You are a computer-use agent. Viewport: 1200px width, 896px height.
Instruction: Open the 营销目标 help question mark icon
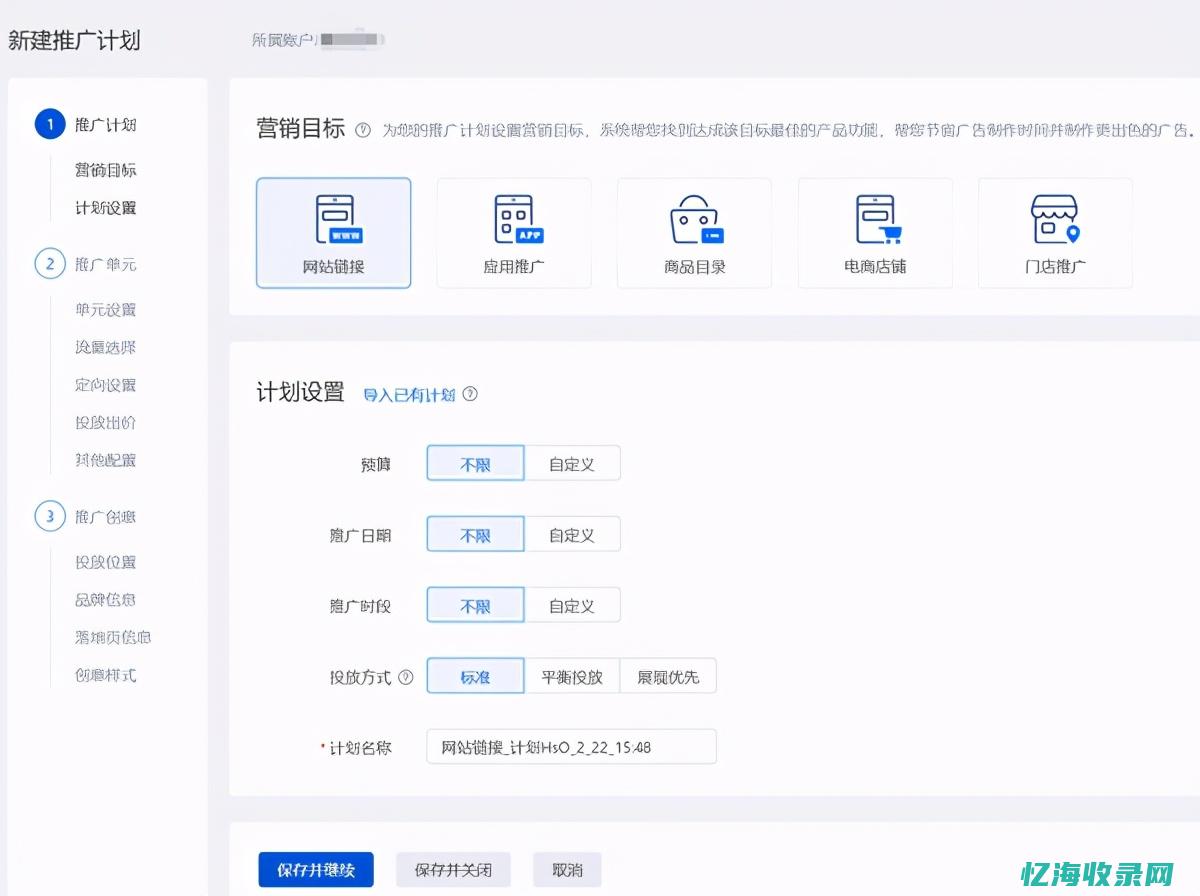pyautogui.click(x=364, y=128)
